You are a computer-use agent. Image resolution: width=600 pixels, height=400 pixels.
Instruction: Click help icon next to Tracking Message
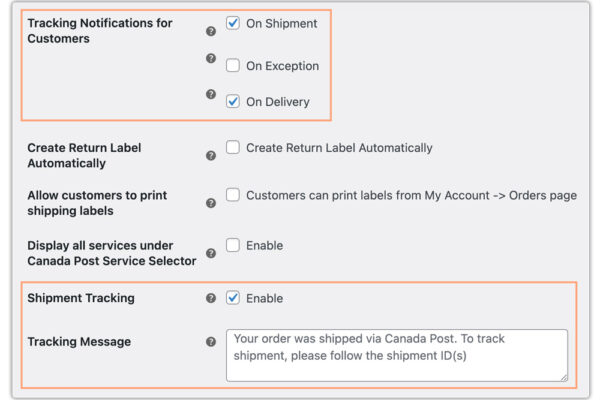pyautogui.click(x=211, y=342)
